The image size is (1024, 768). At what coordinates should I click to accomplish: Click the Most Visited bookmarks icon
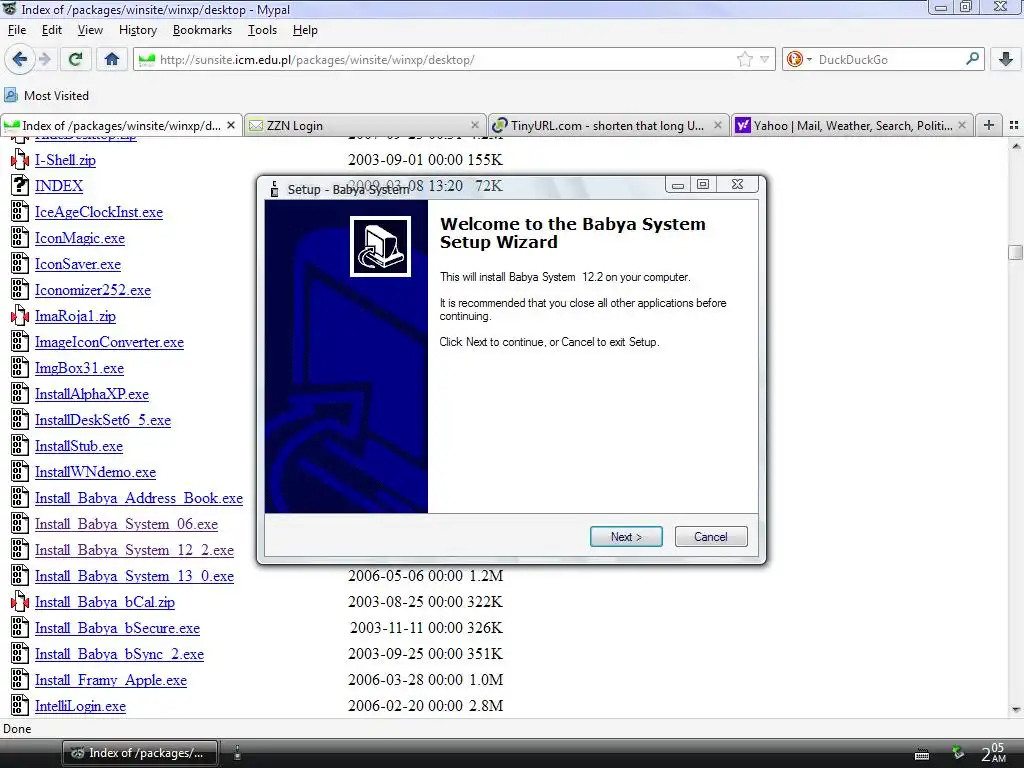(11, 95)
